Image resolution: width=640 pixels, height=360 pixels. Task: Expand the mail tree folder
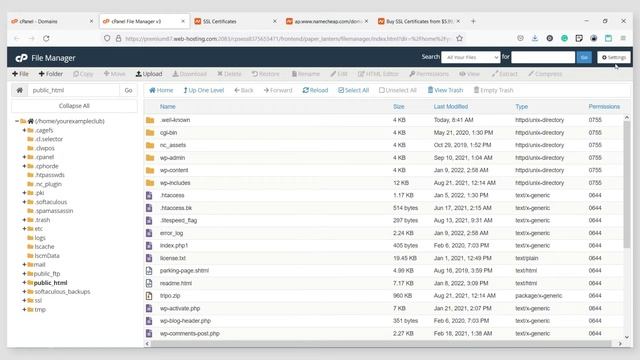tap(24, 265)
